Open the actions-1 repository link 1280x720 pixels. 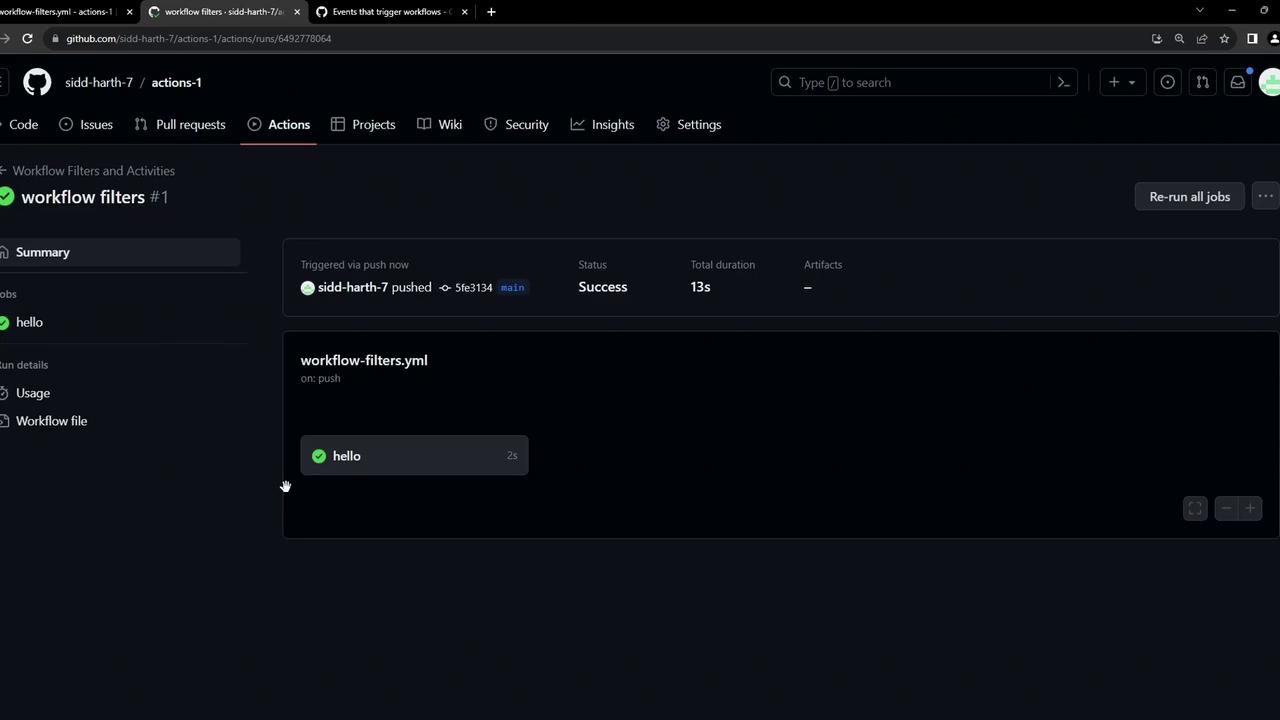(x=176, y=82)
